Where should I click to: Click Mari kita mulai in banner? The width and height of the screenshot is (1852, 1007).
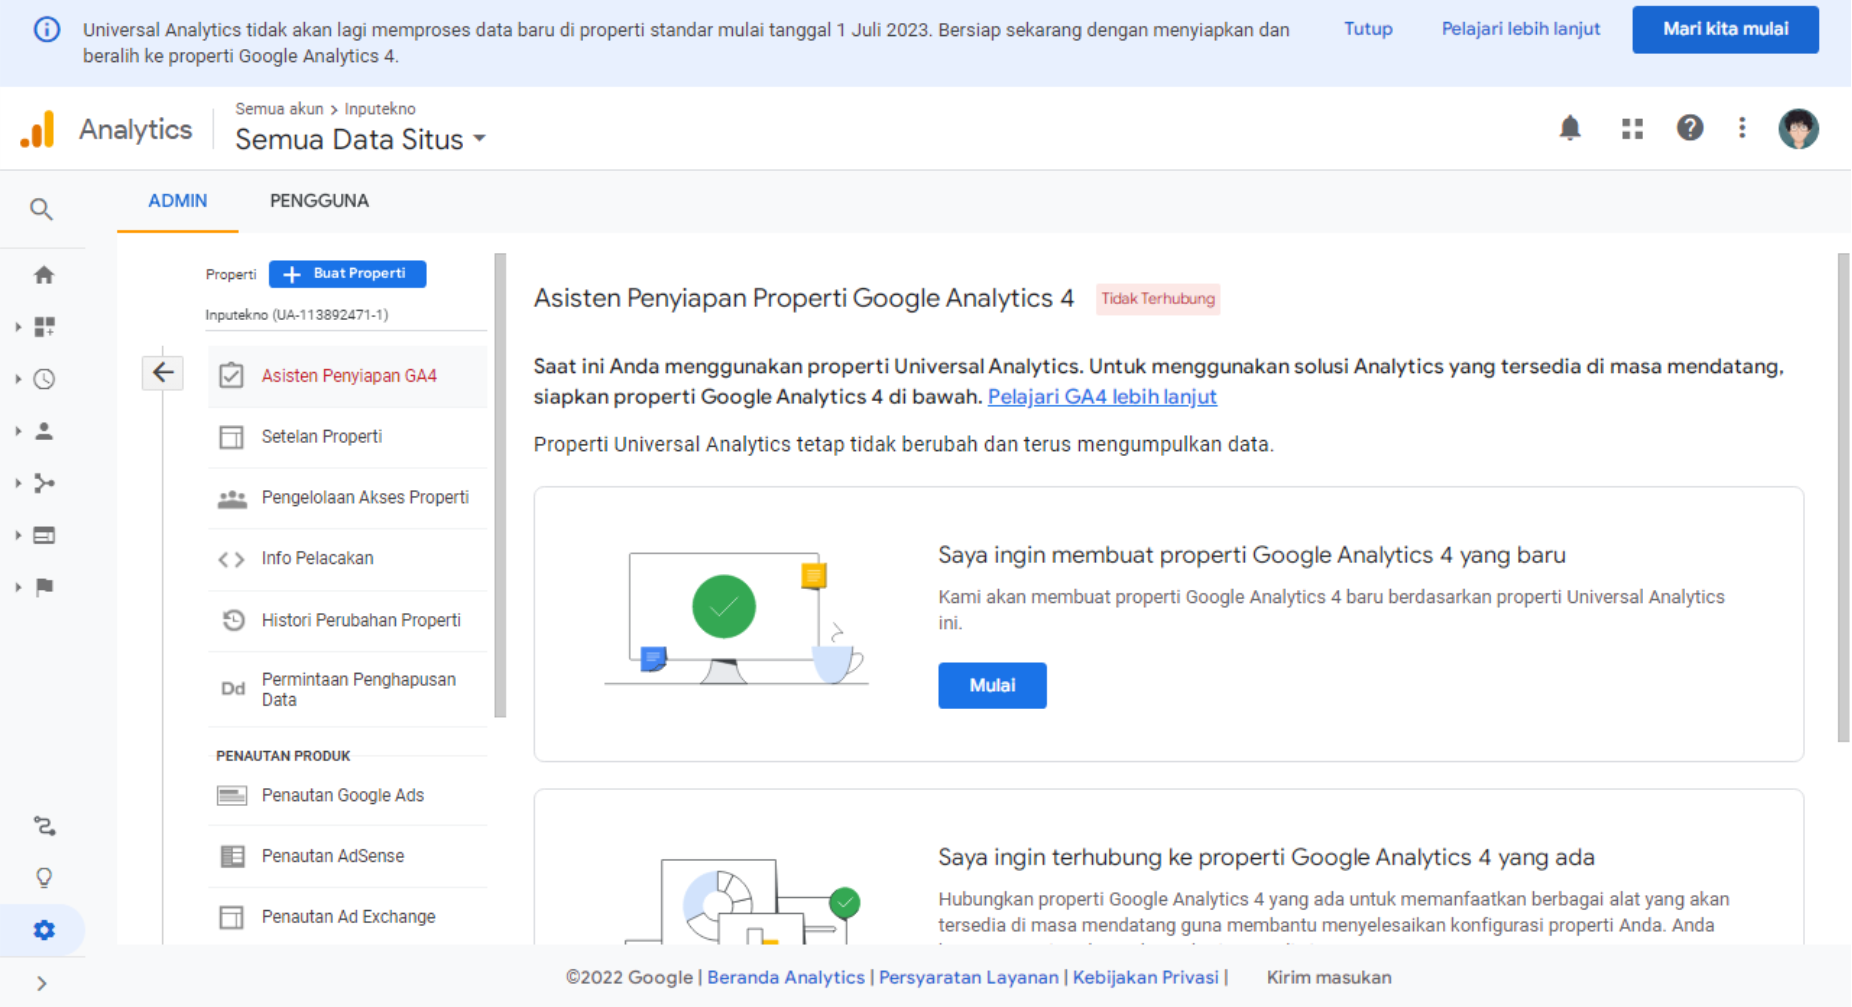click(x=1725, y=30)
